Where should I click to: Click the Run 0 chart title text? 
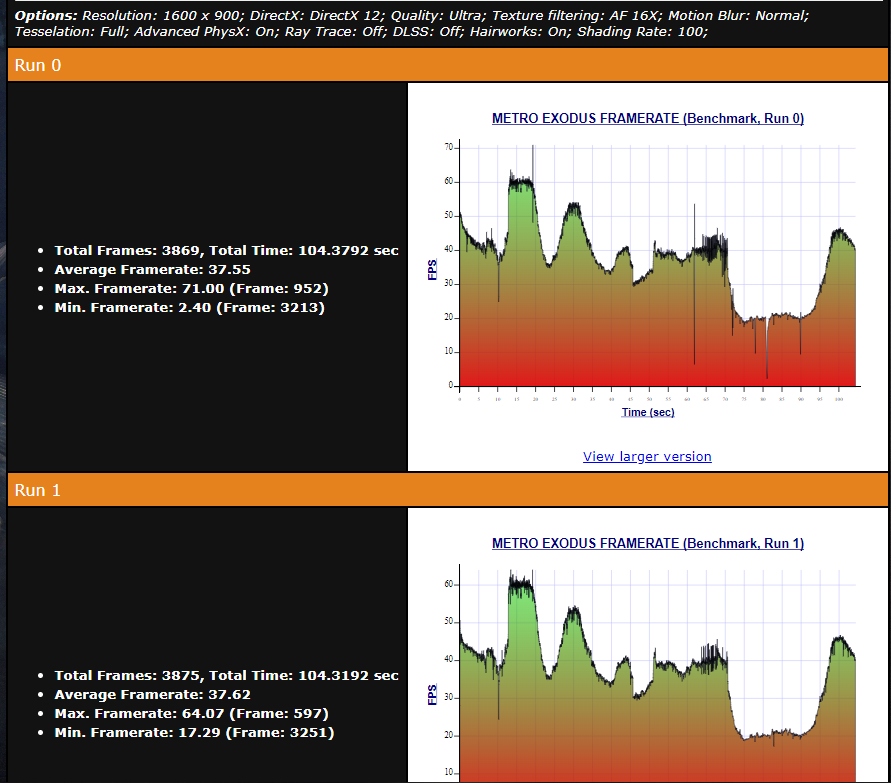648,118
